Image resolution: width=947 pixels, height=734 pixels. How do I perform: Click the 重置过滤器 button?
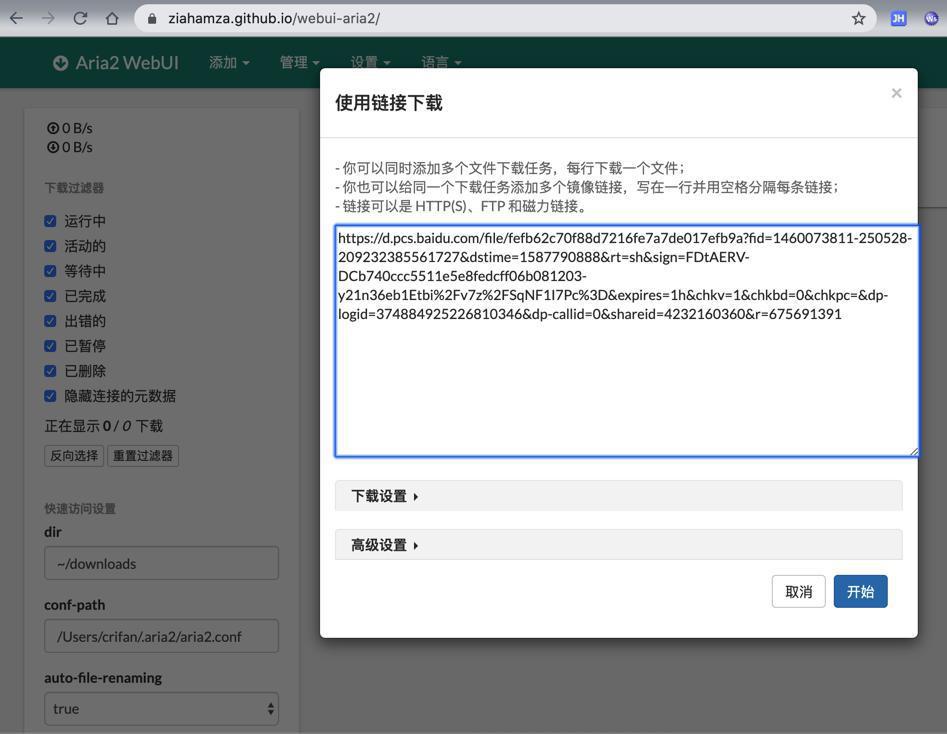point(143,456)
